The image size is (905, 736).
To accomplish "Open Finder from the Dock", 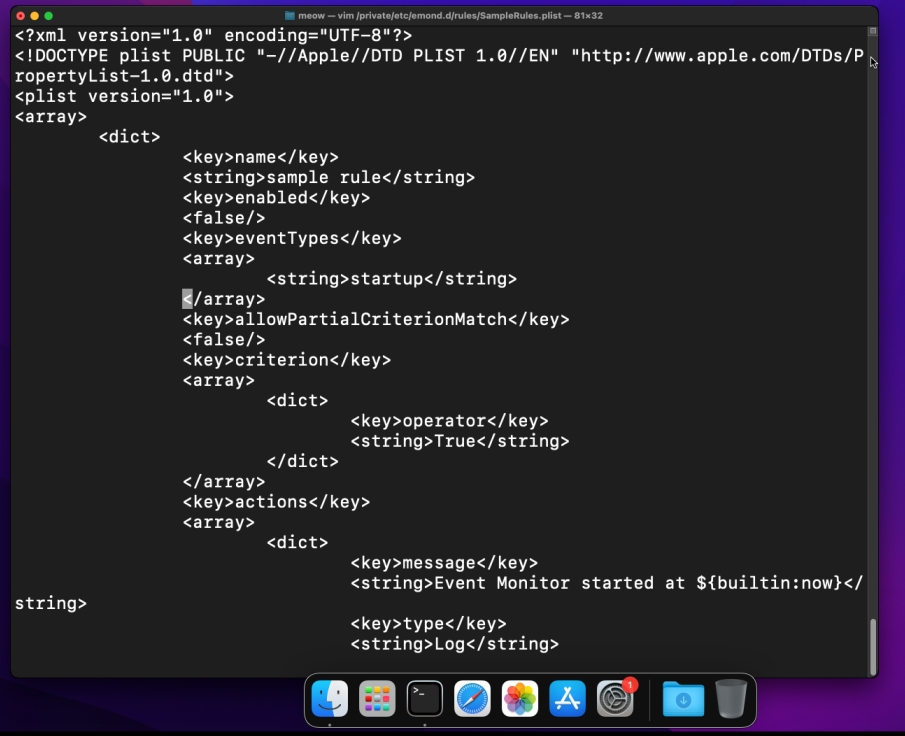I will point(329,698).
